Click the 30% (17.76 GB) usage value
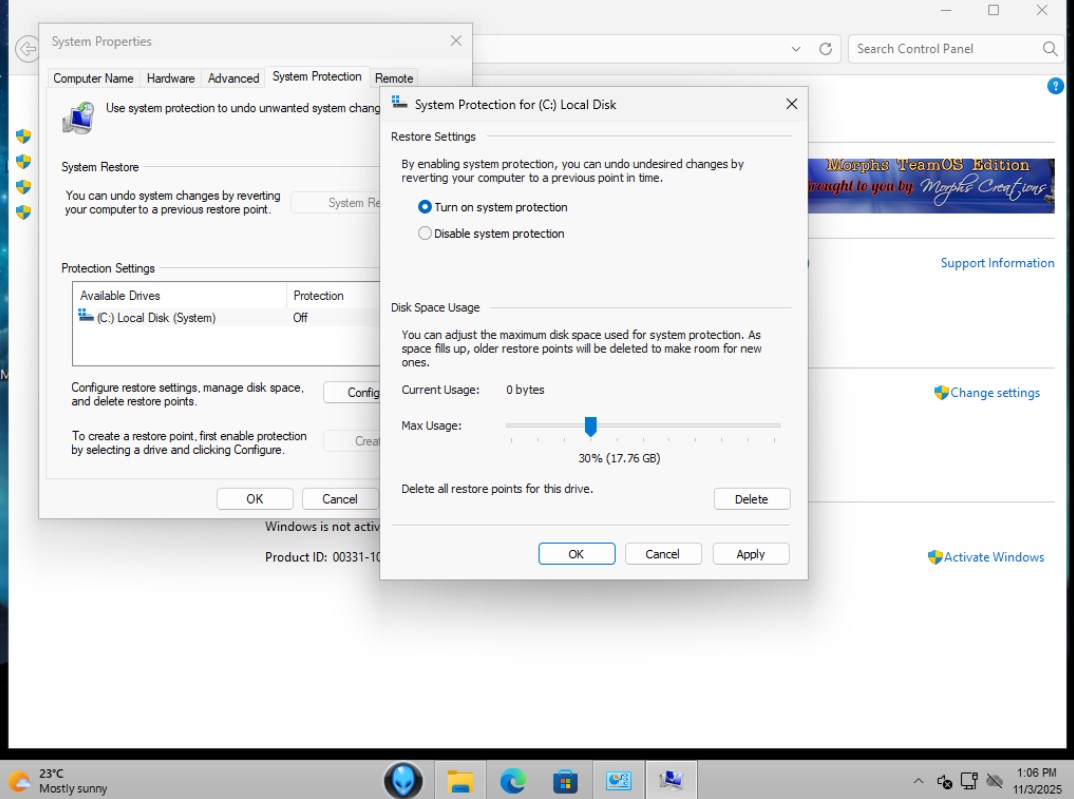Image resolution: width=1074 pixels, height=799 pixels. [x=619, y=458]
